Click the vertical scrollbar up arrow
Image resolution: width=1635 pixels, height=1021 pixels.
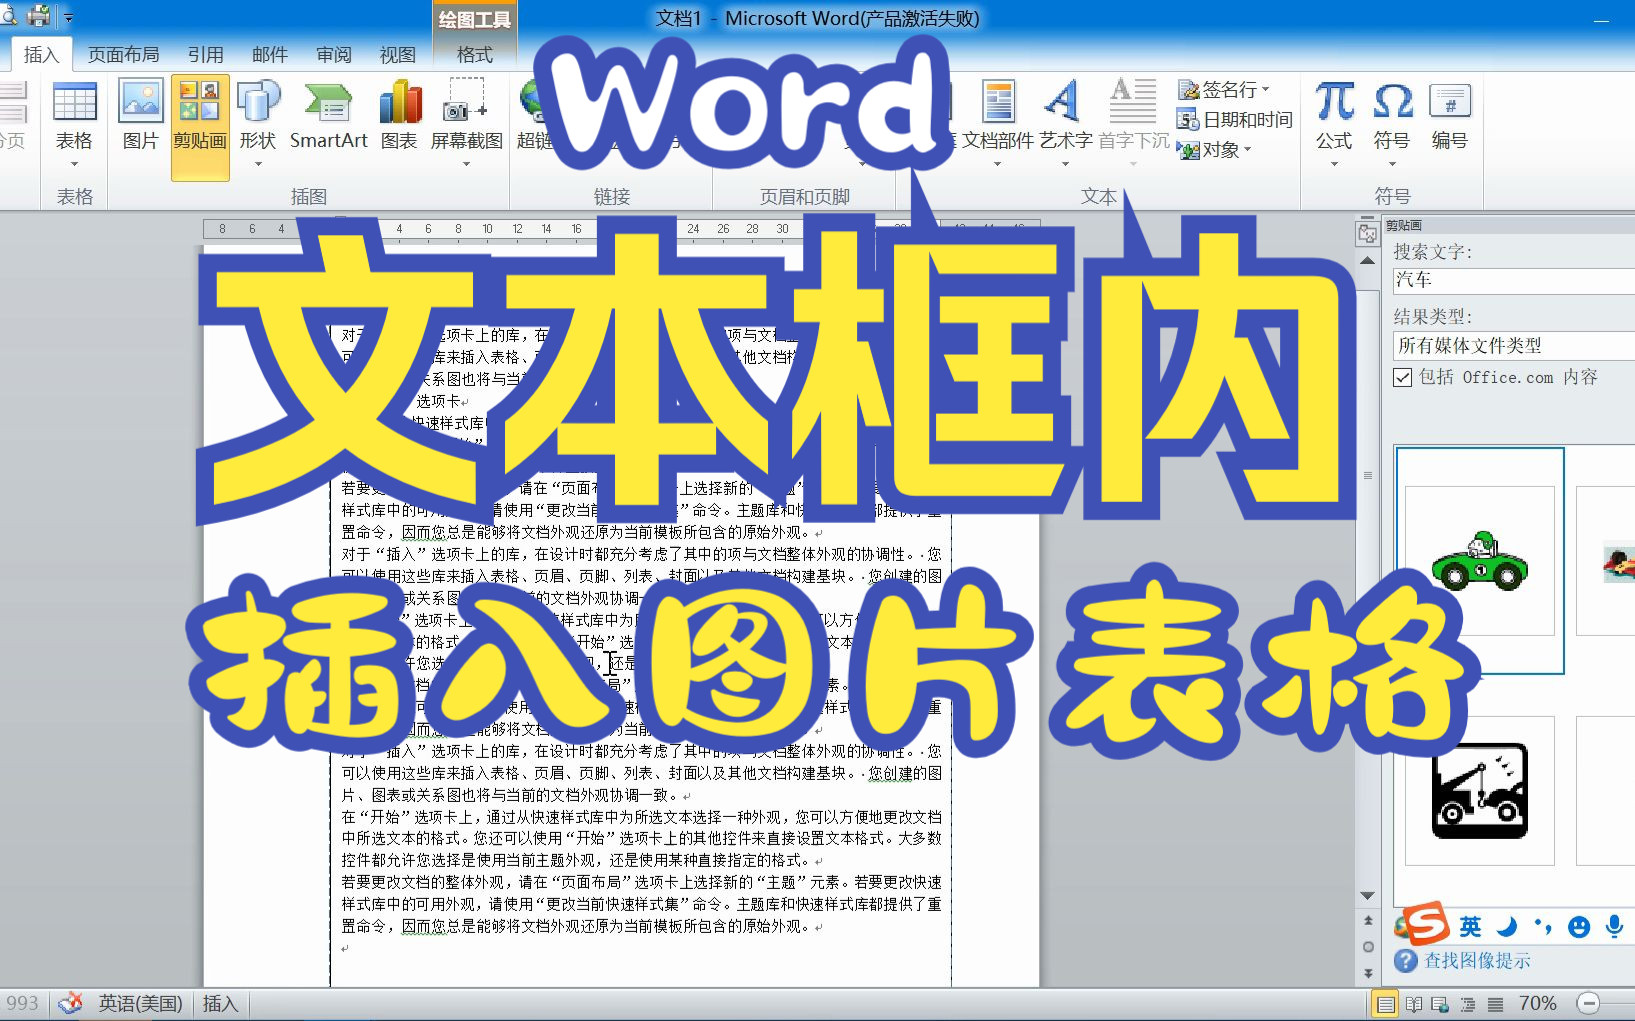pyautogui.click(x=1367, y=260)
